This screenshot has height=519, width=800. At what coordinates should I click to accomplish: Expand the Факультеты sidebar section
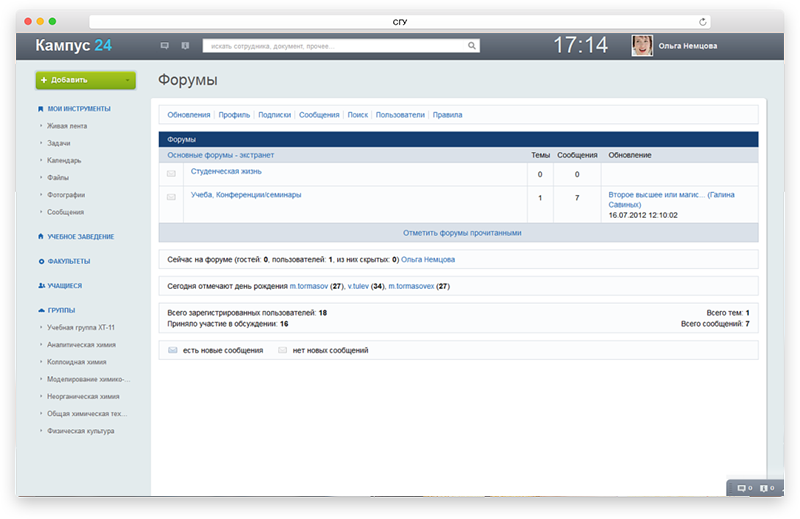(x=41, y=261)
